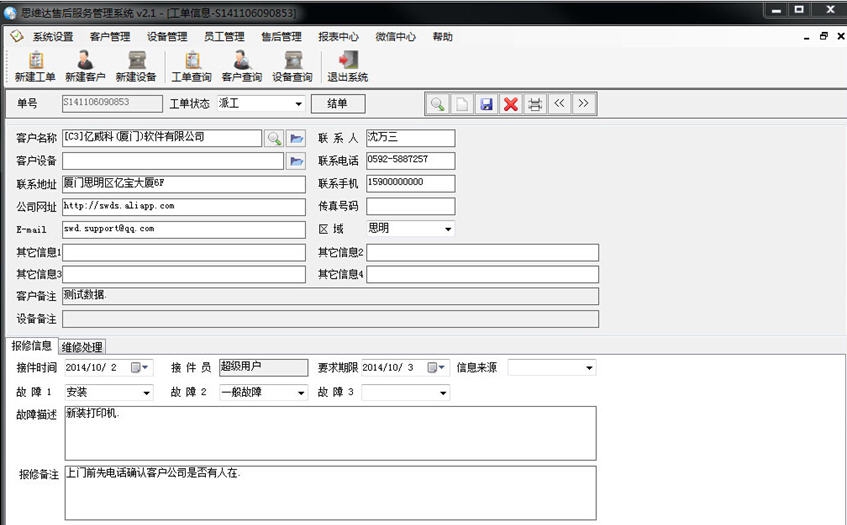The width and height of the screenshot is (847, 525).
Task: Click the app logo icon left of 系统设置
Action: pyautogui.click(x=17, y=36)
